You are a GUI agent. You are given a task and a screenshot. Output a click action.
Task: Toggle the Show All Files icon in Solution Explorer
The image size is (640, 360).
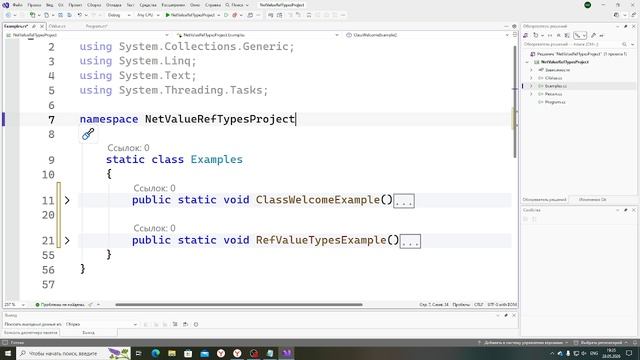(567, 36)
